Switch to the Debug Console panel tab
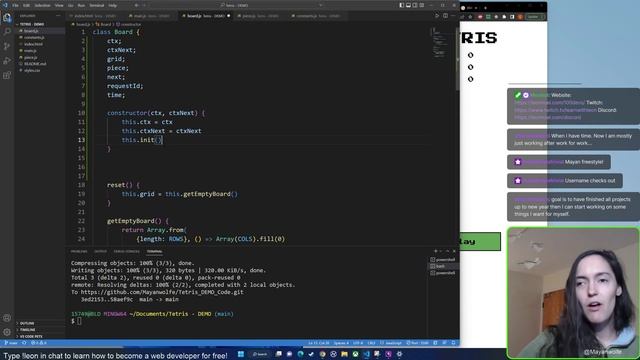The image size is (640, 360). click(127, 251)
